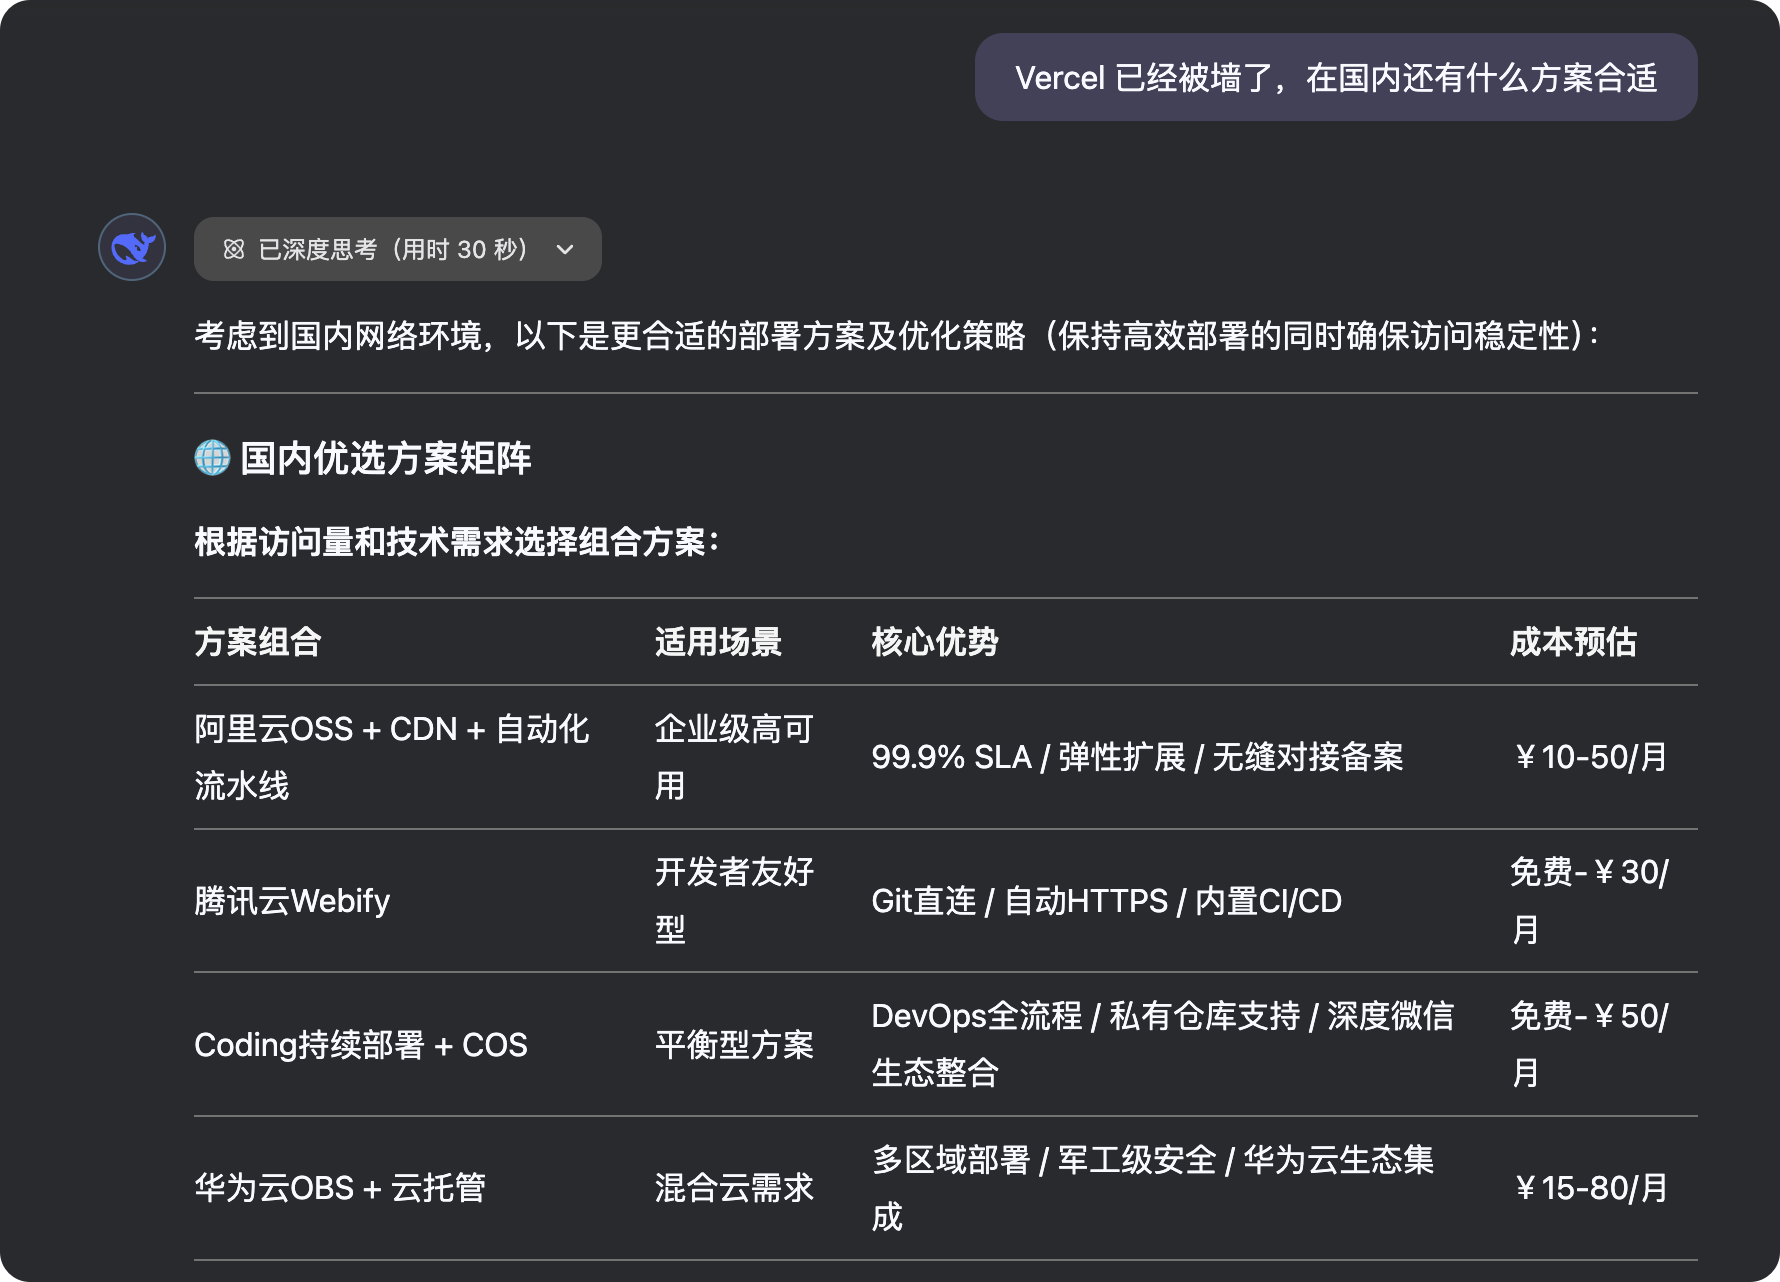Click the 方案组合 column header

tap(258, 642)
